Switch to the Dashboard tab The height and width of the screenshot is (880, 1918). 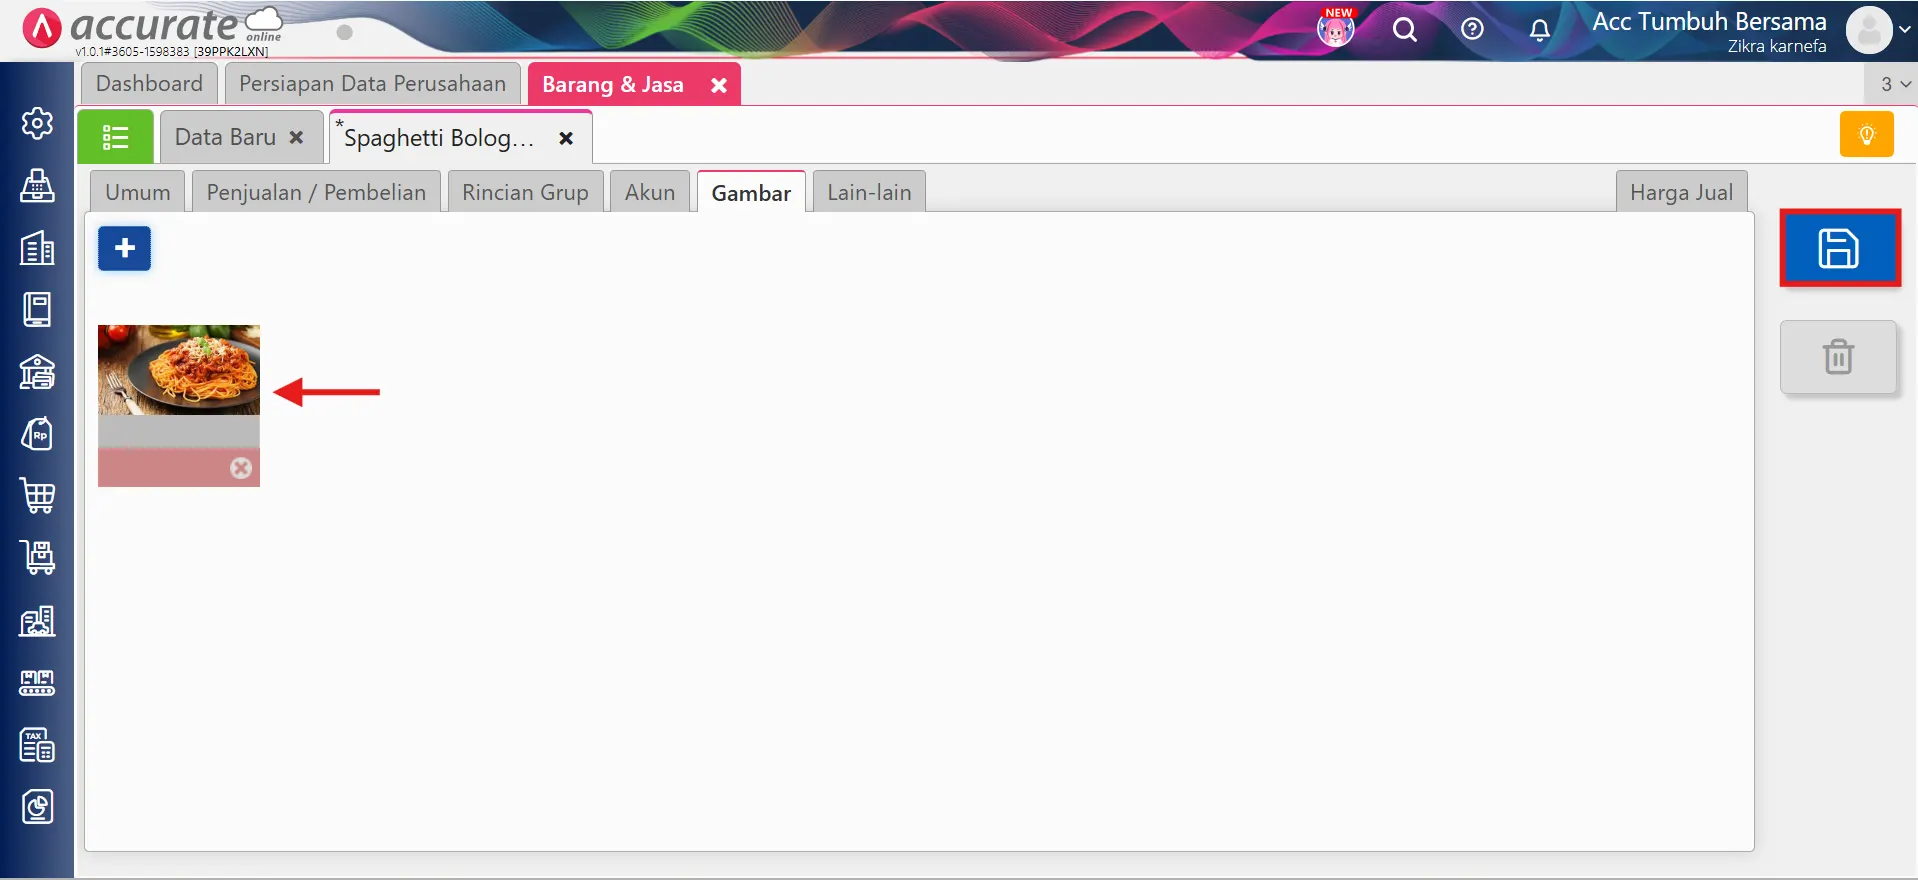point(149,84)
